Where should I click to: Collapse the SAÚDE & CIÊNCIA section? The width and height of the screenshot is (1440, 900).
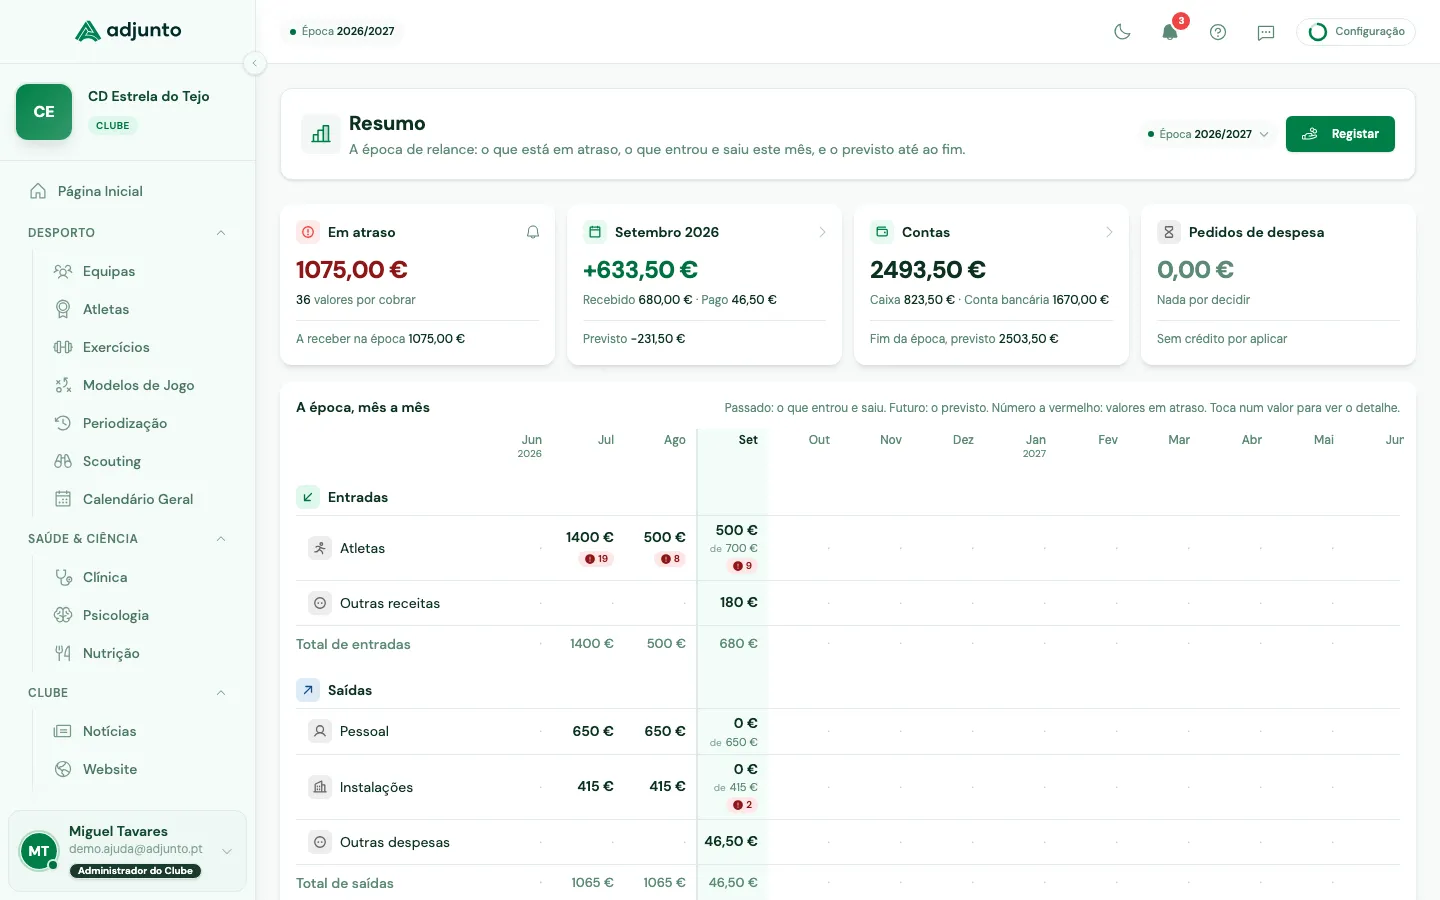[221, 539]
